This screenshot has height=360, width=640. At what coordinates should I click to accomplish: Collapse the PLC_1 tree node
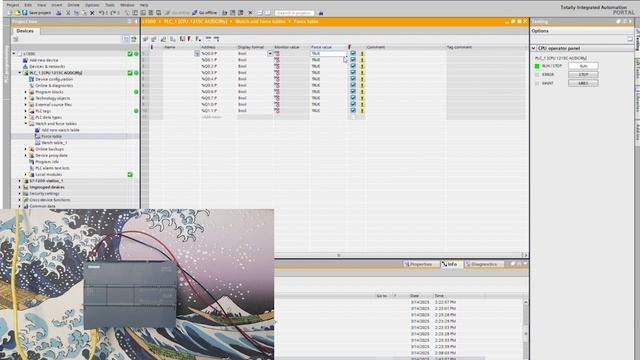(x=20, y=73)
